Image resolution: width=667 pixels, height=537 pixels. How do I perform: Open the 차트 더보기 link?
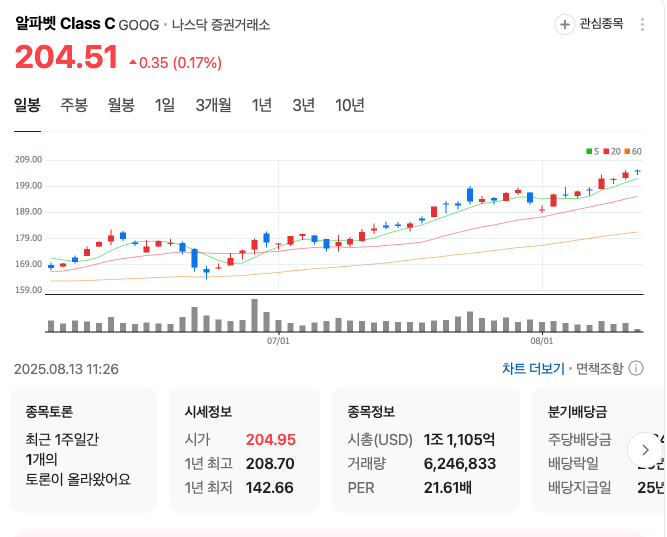(x=533, y=368)
